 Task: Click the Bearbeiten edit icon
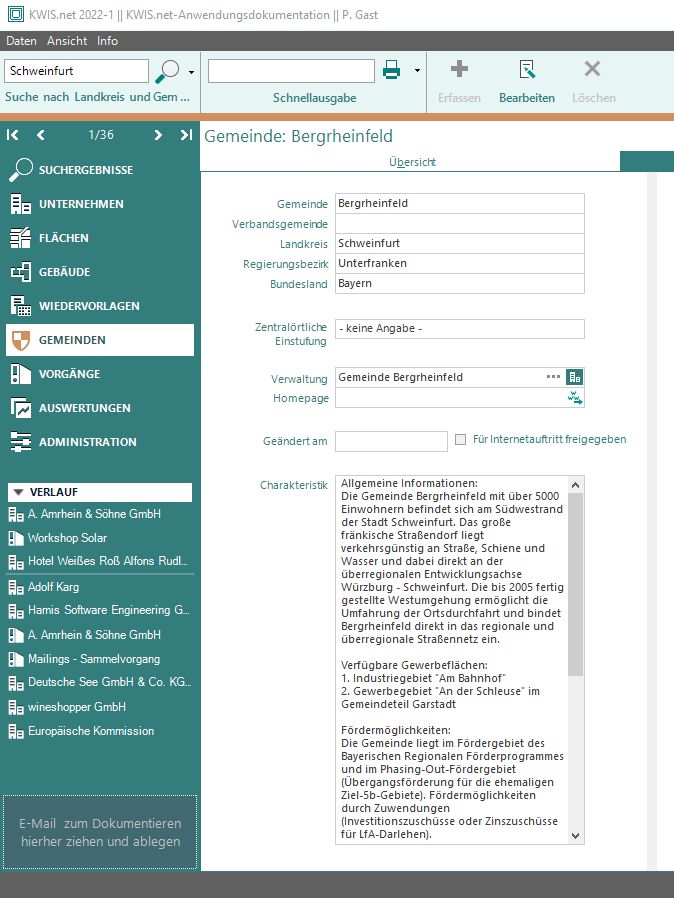click(527, 69)
